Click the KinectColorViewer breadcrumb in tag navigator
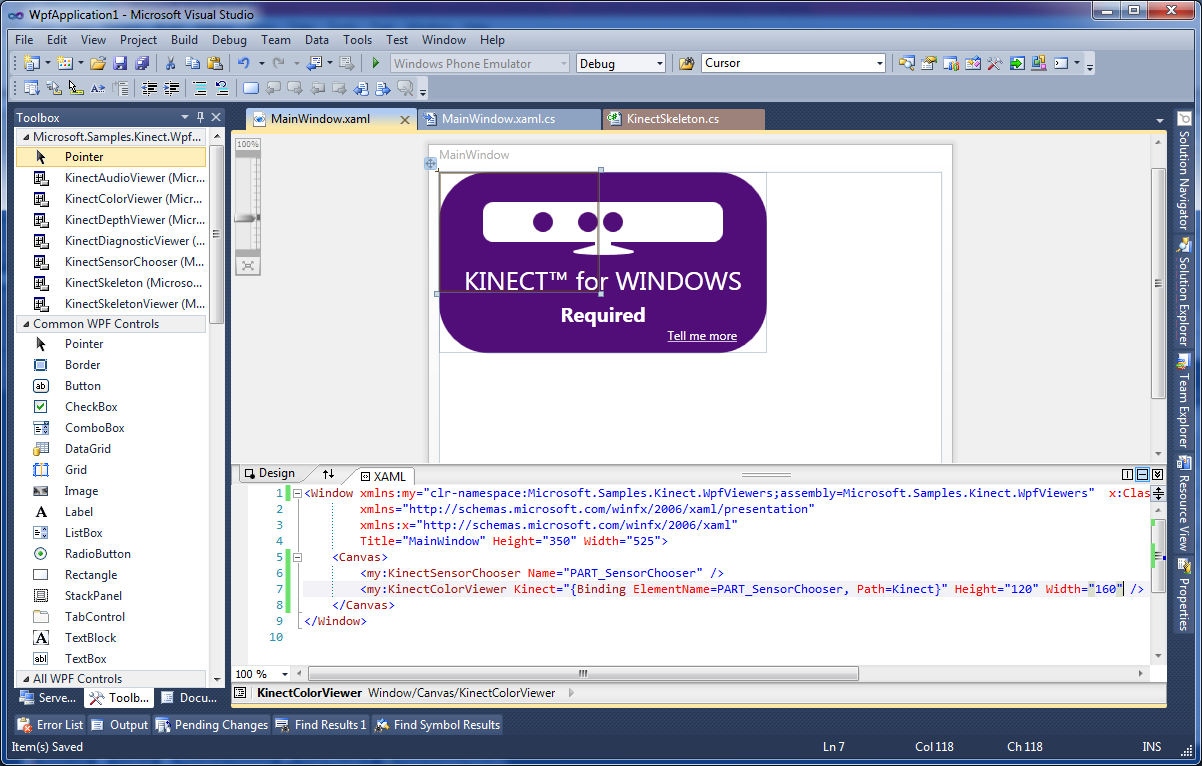This screenshot has height=766, width=1202. pyautogui.click(x=309, y=692)
